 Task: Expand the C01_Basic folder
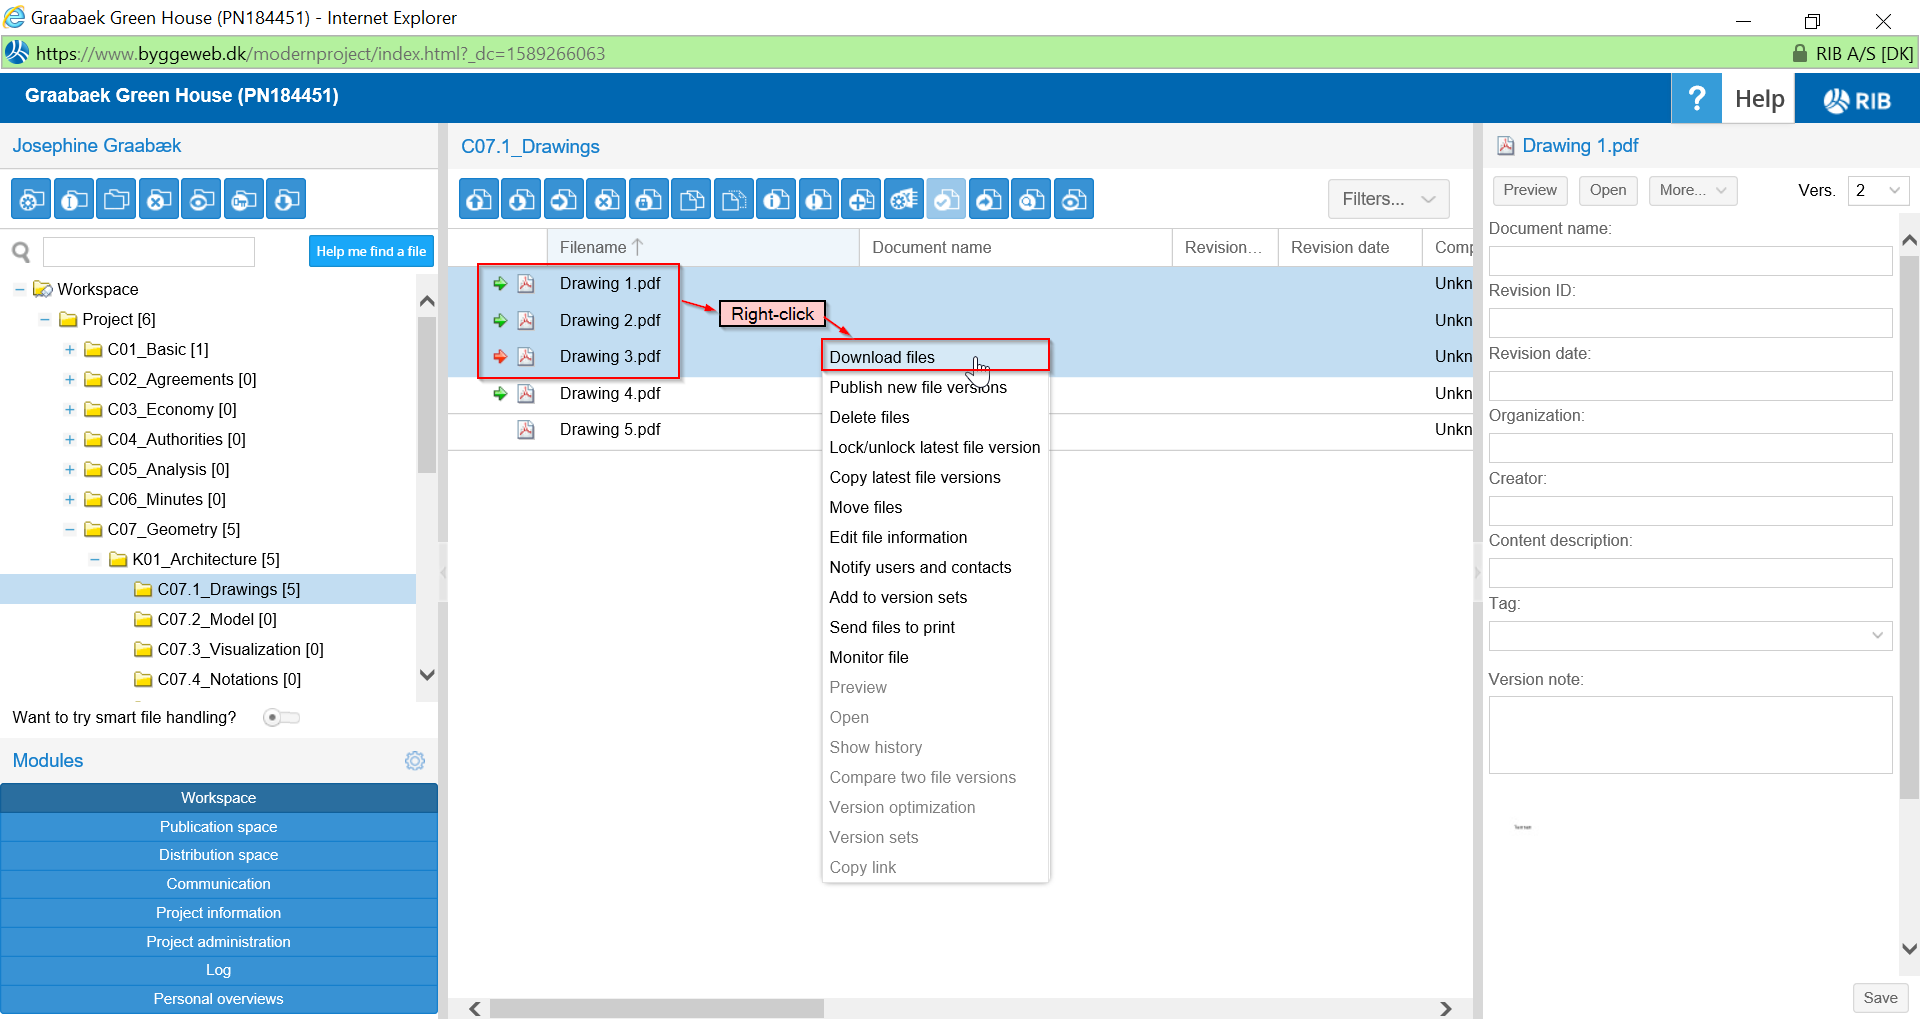(x=70, y=350)
